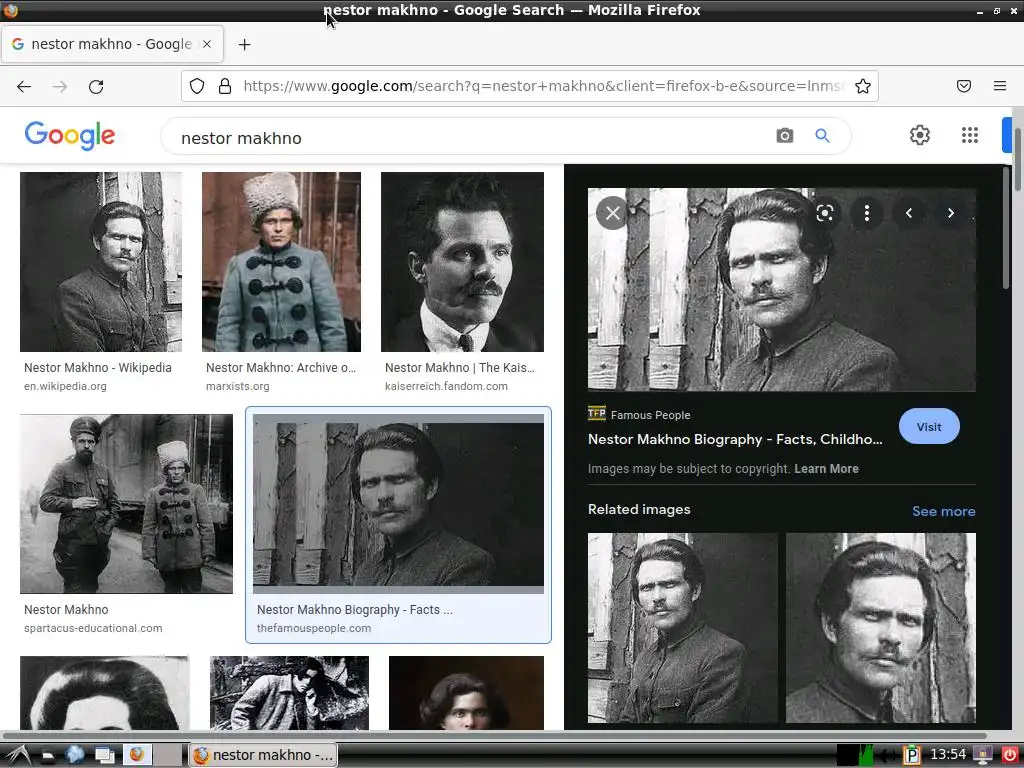Screen dimensions: 1024x768
Task: Open second related image close-up thumbnail
Action: (881, 628)
